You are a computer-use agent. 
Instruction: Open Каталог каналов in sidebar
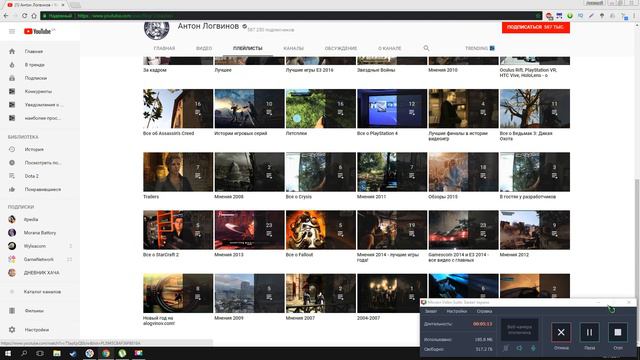click(42, 292)
